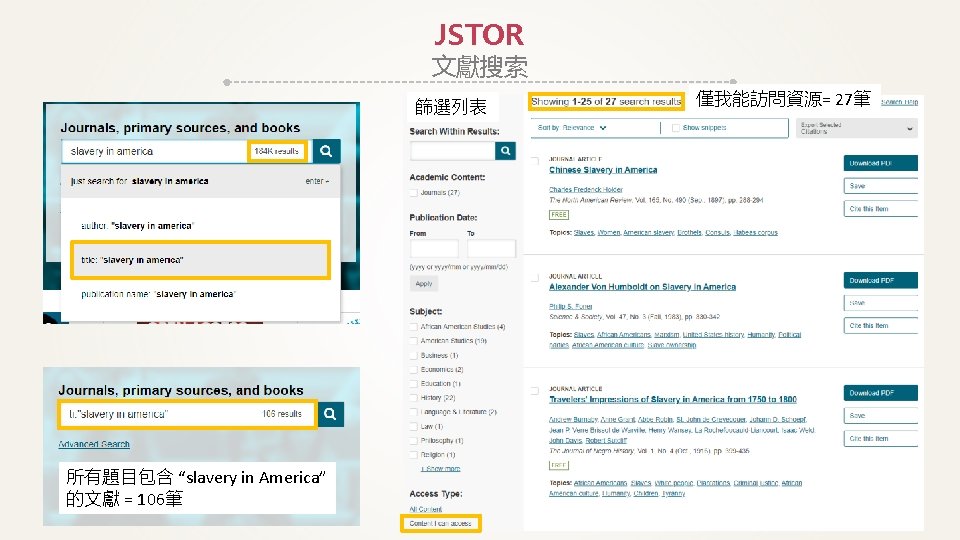Save the Alexander Von Humboldt article
The image size is (960, 540).
tap(880, 303)
